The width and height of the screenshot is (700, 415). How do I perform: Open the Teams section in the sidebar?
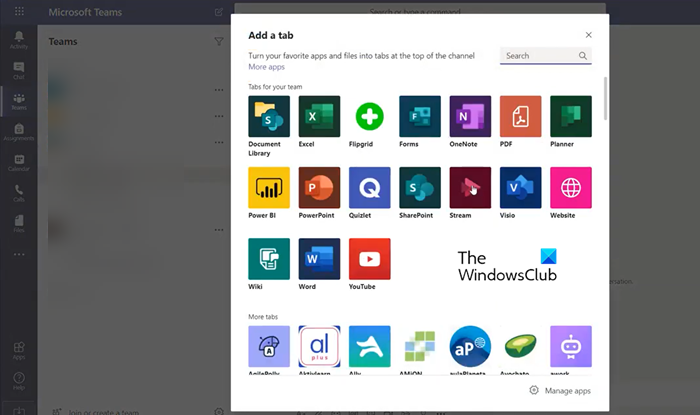pos(19,101)
